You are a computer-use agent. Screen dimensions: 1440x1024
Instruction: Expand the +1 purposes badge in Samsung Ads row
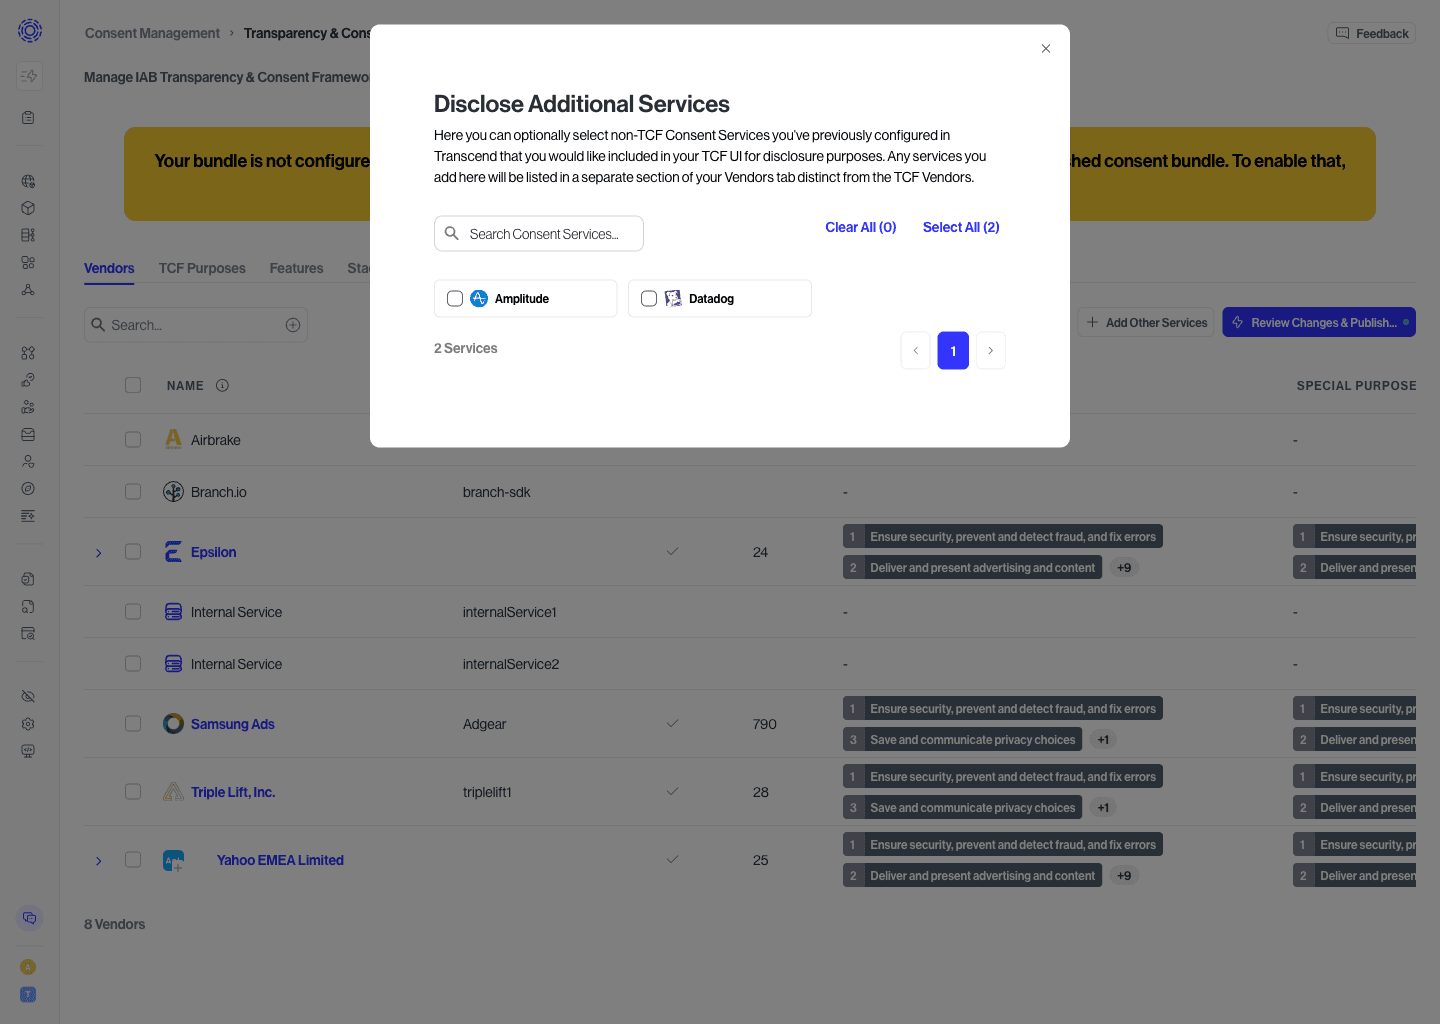coord(1103,739)
